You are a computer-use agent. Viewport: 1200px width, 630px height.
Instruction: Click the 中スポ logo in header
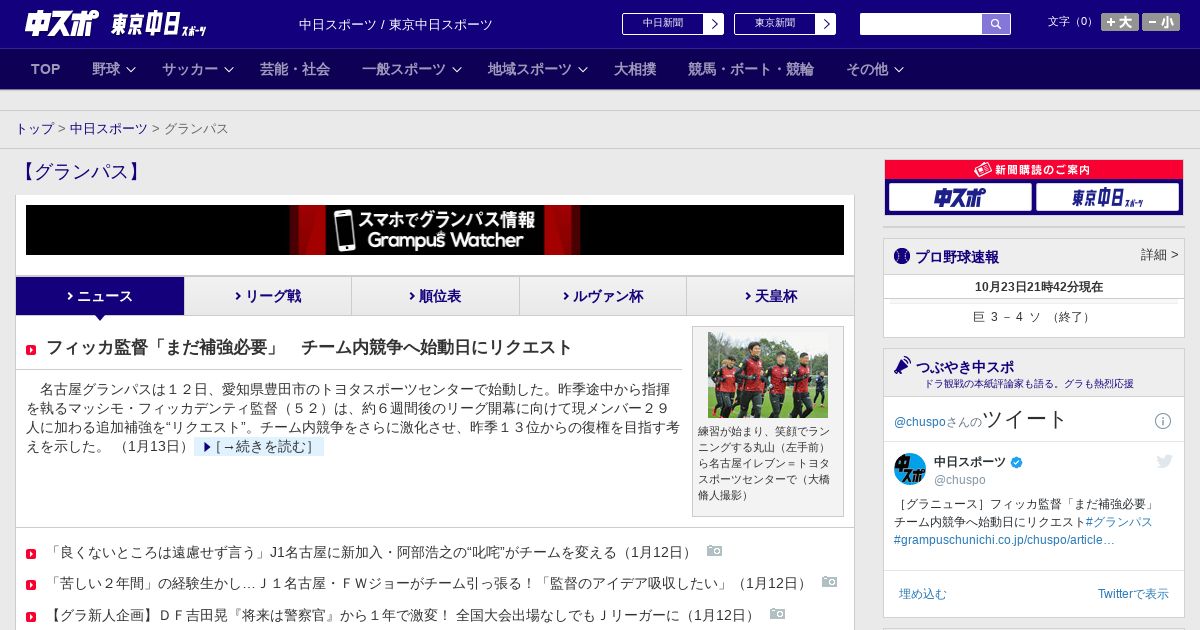(x=62, y=24)
